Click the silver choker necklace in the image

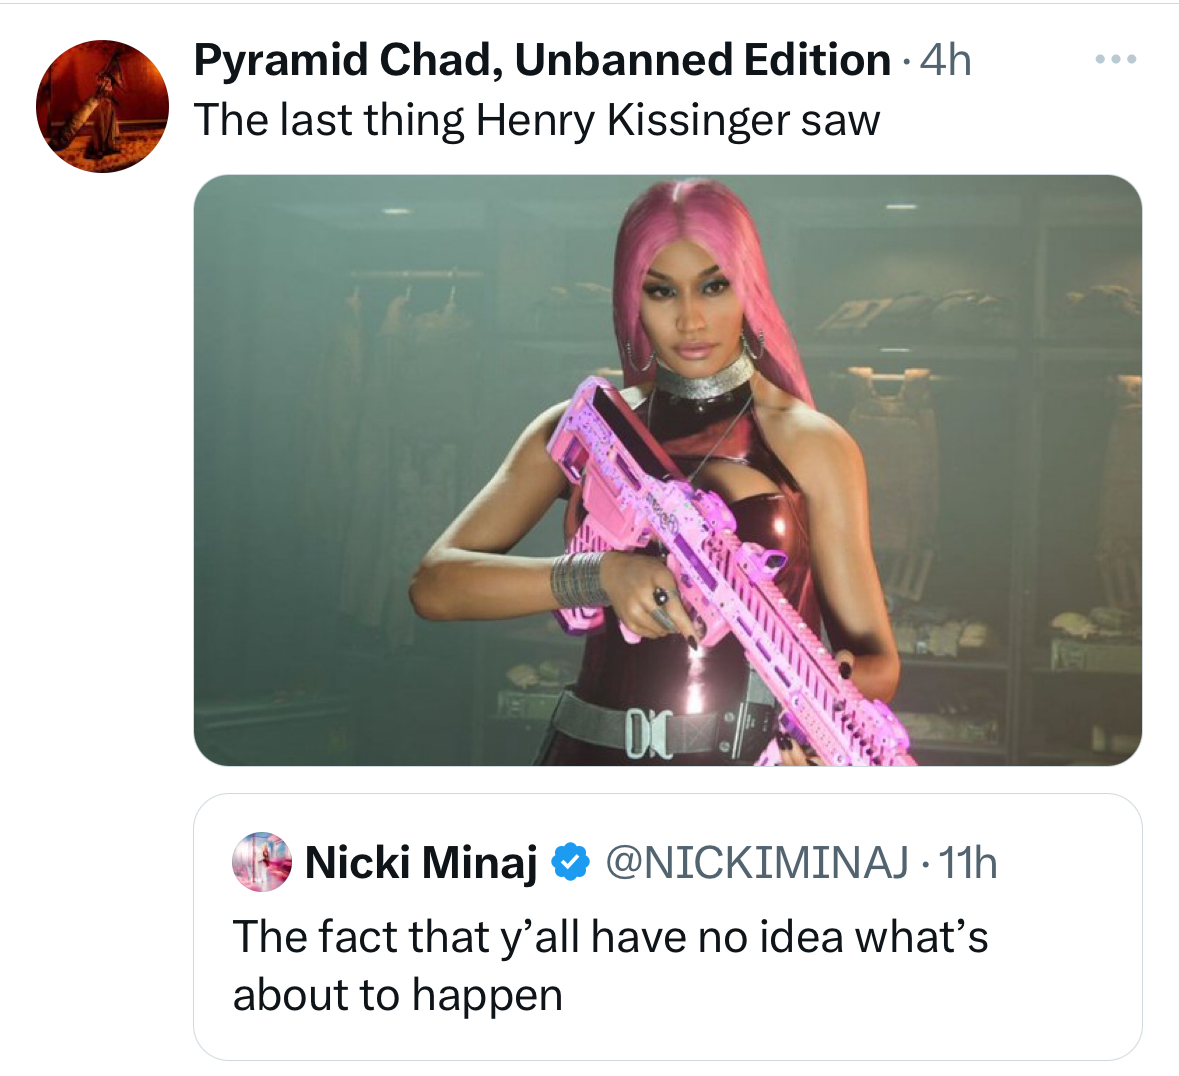(702, 379)
